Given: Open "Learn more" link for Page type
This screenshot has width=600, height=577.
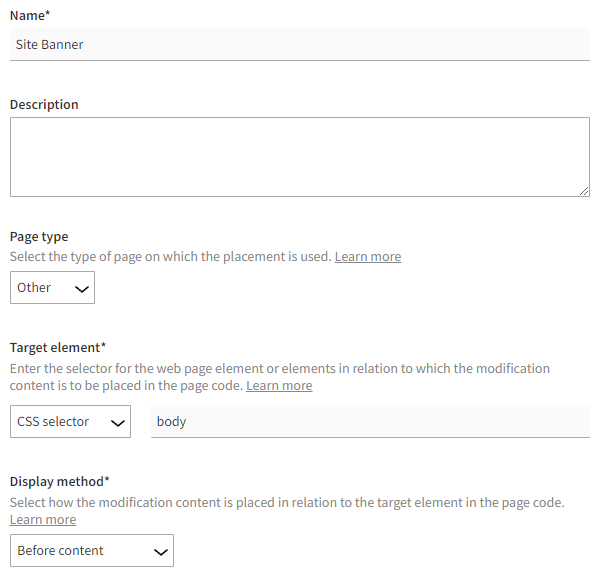Looking at the screenshot, I should pyautogui.click(x=367, y=257).
